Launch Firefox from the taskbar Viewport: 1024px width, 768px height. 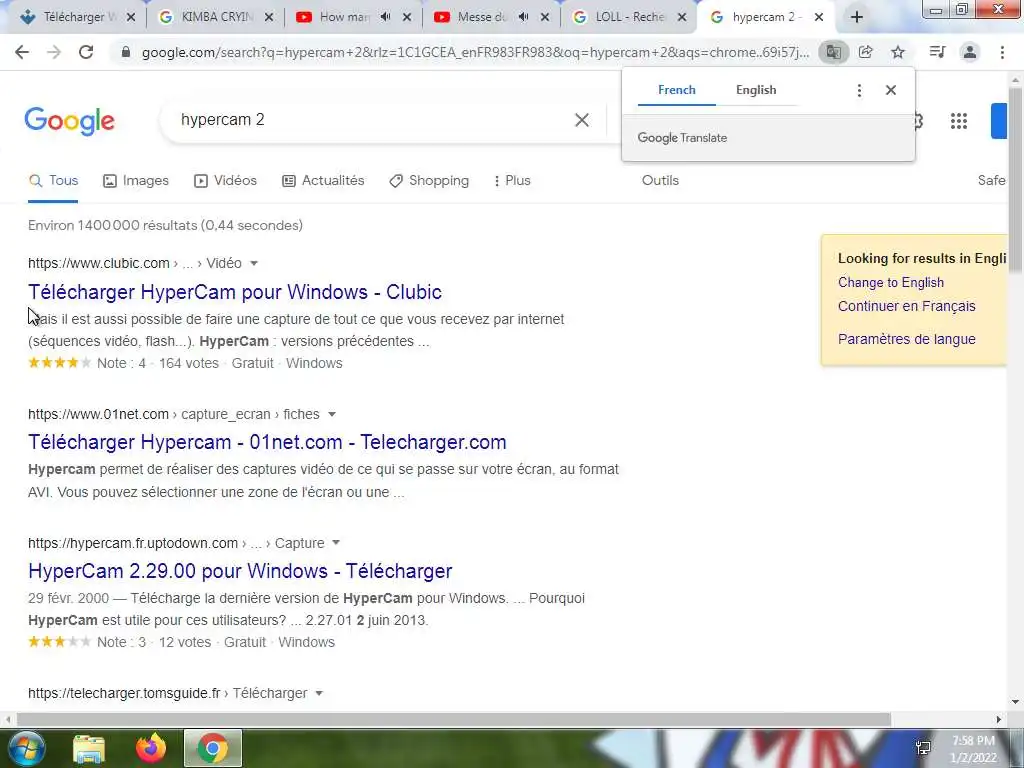(151, 748)
